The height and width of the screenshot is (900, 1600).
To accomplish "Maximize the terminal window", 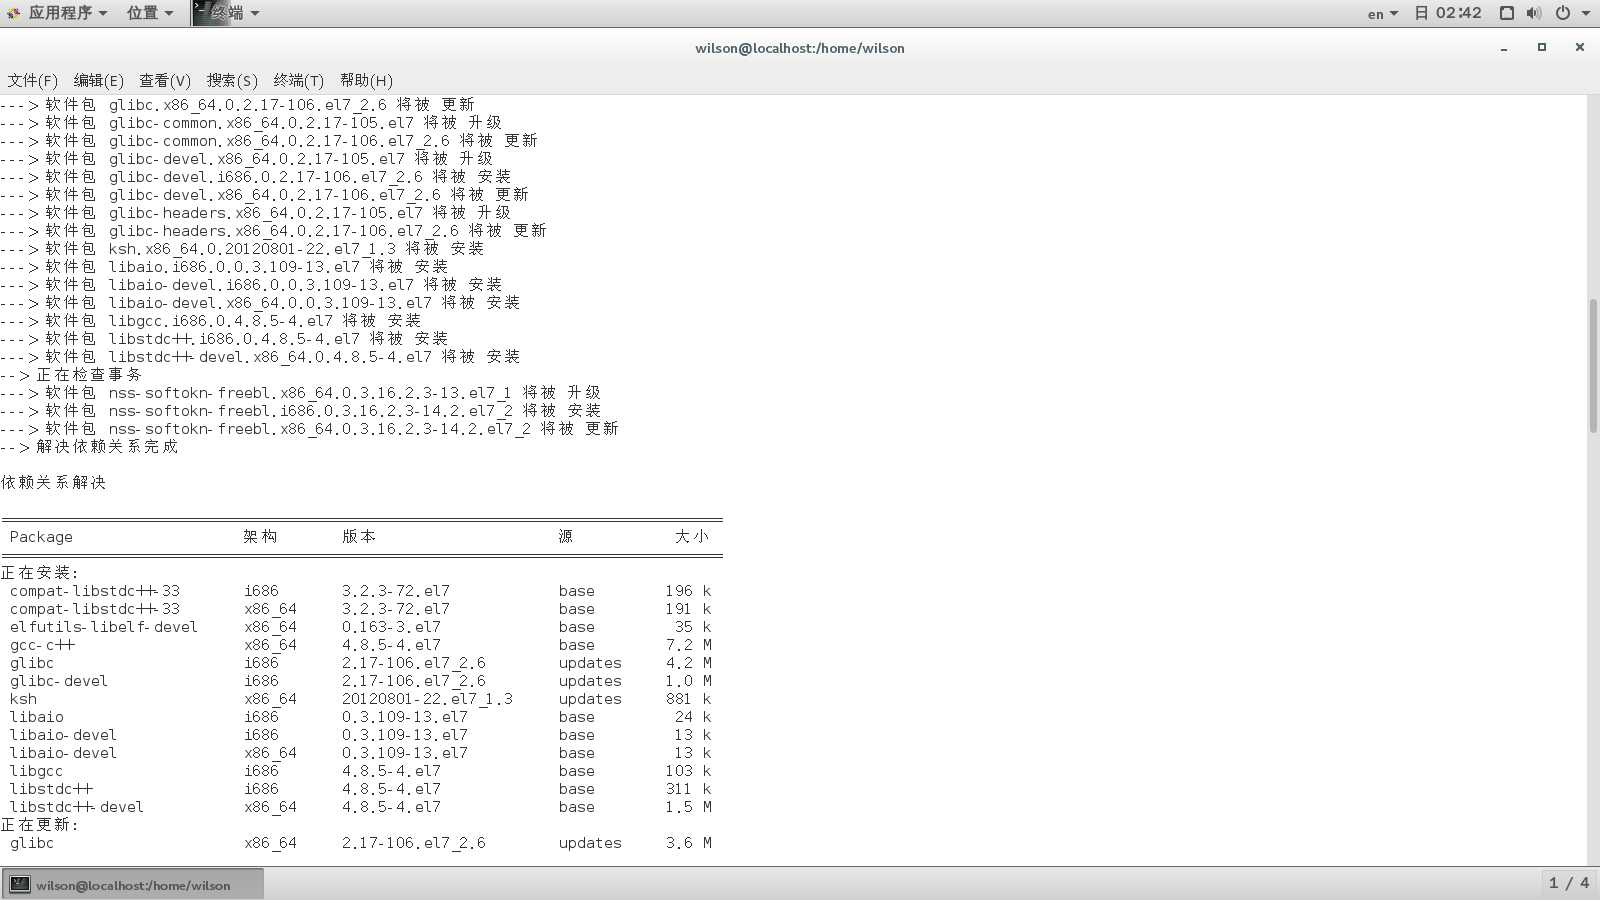I will click(1542, 47).
